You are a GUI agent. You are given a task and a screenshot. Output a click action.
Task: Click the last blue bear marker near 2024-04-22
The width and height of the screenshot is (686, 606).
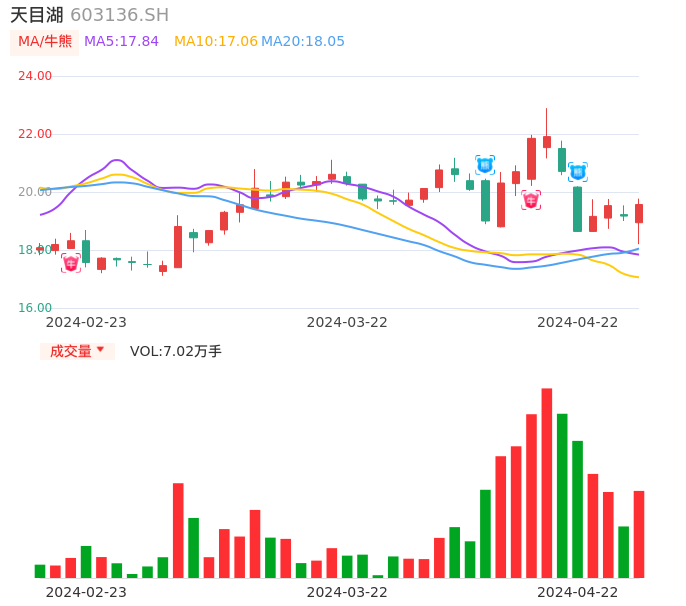577,172
